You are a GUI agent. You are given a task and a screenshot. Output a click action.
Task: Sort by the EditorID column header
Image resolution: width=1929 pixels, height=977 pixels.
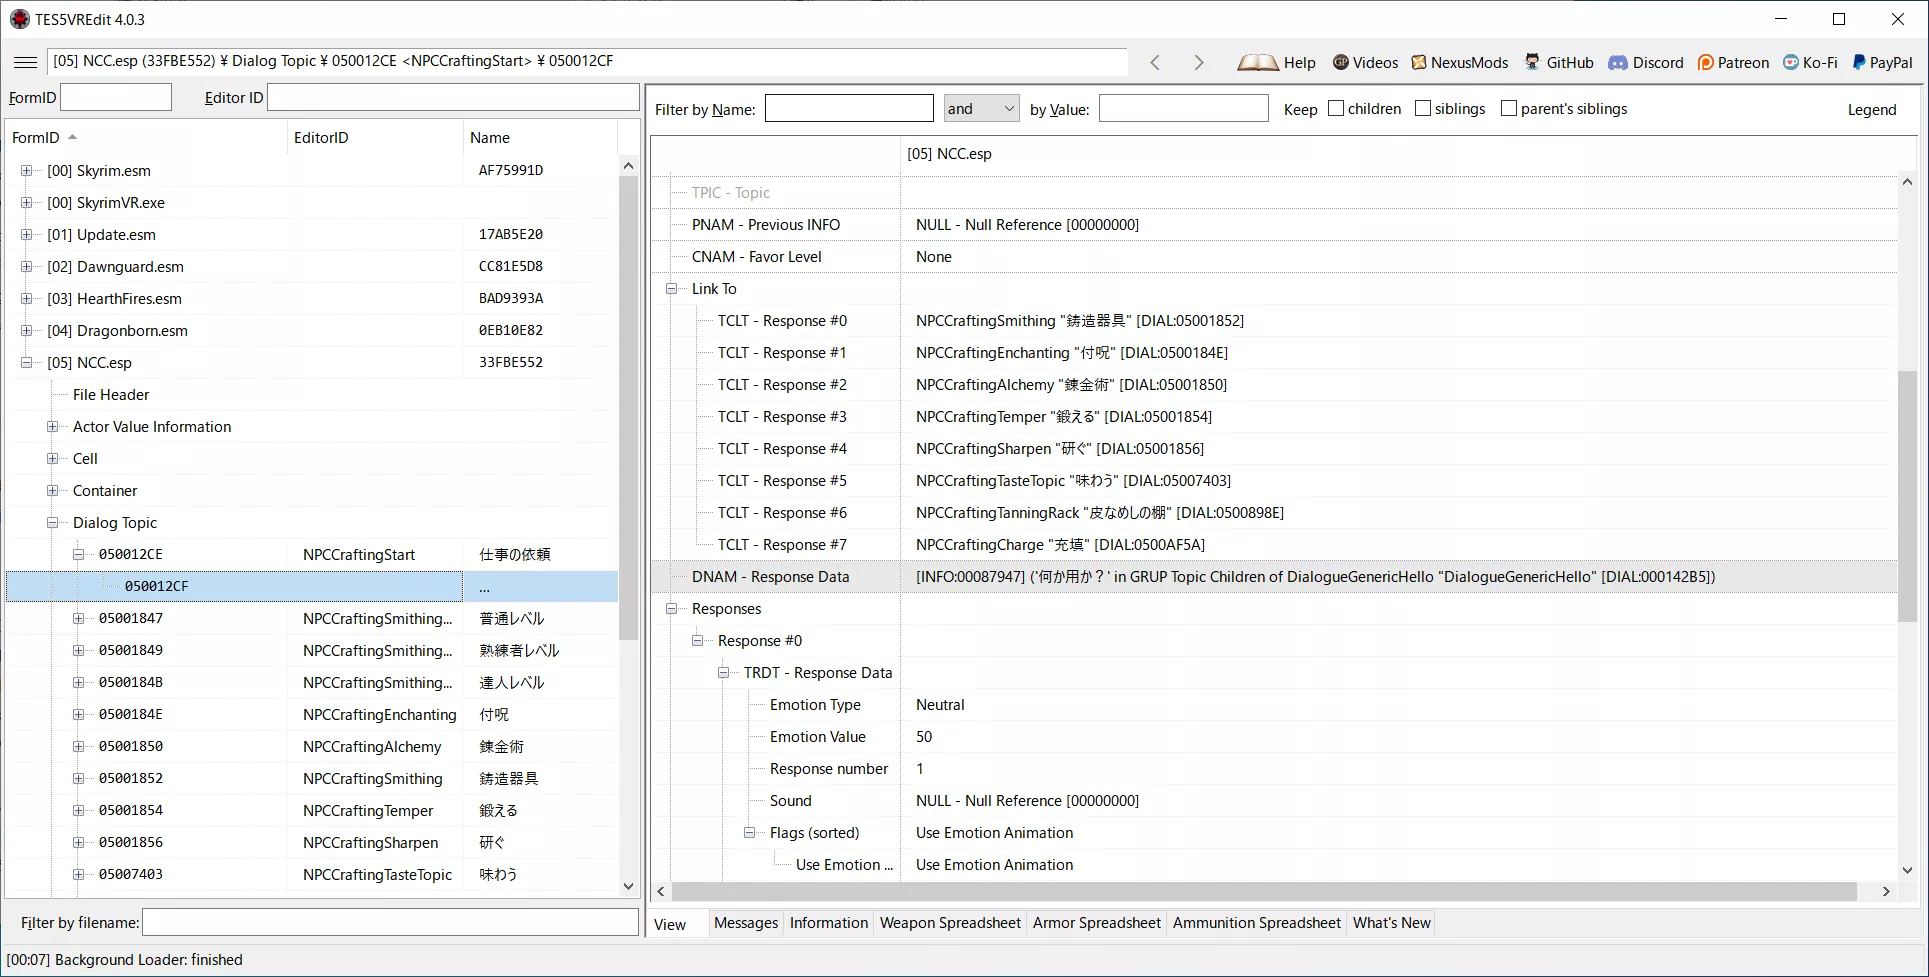click(374, 138)
